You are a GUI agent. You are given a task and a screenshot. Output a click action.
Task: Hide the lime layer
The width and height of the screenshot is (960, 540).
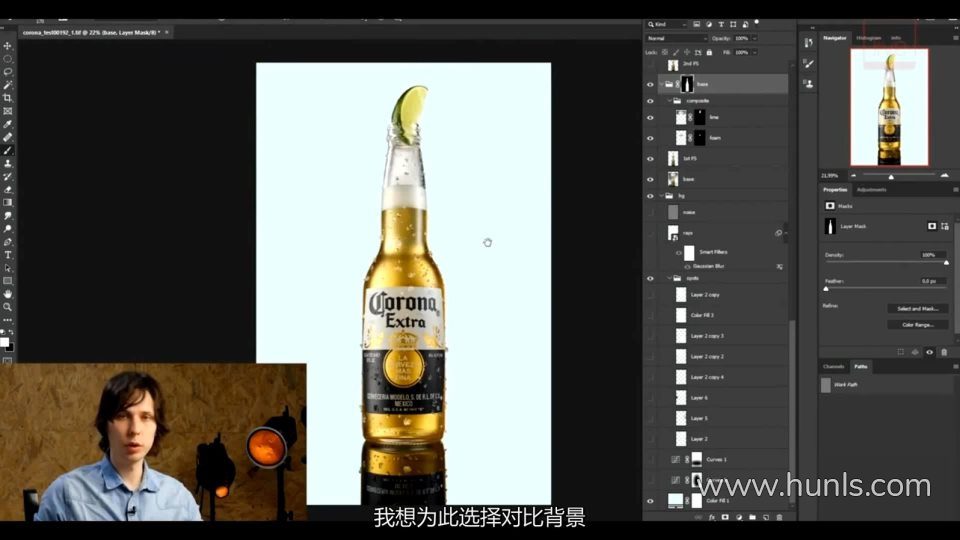click(x=650, y=118)
